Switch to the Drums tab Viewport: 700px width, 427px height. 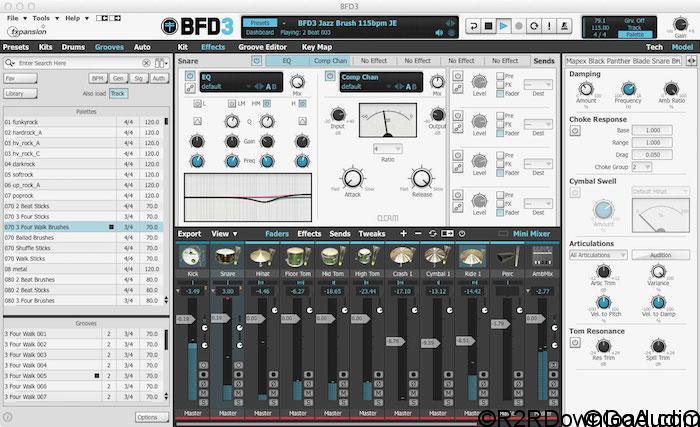pos(73,47)
